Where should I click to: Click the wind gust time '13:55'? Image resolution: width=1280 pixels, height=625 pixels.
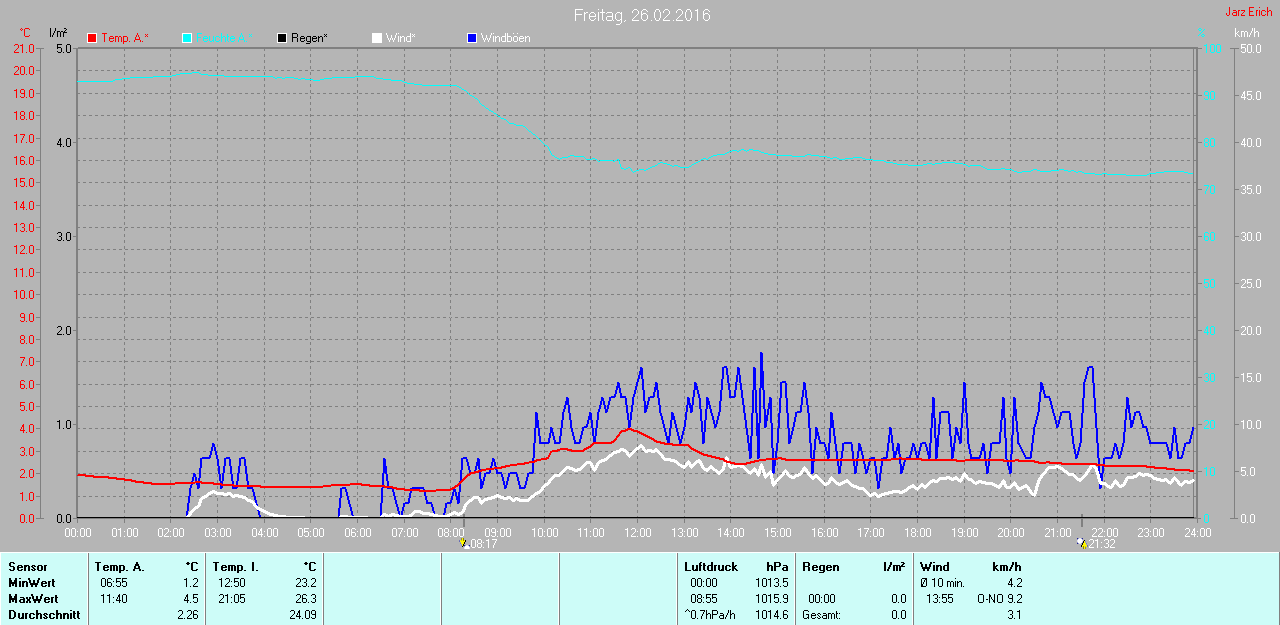[x=940, y=599]
